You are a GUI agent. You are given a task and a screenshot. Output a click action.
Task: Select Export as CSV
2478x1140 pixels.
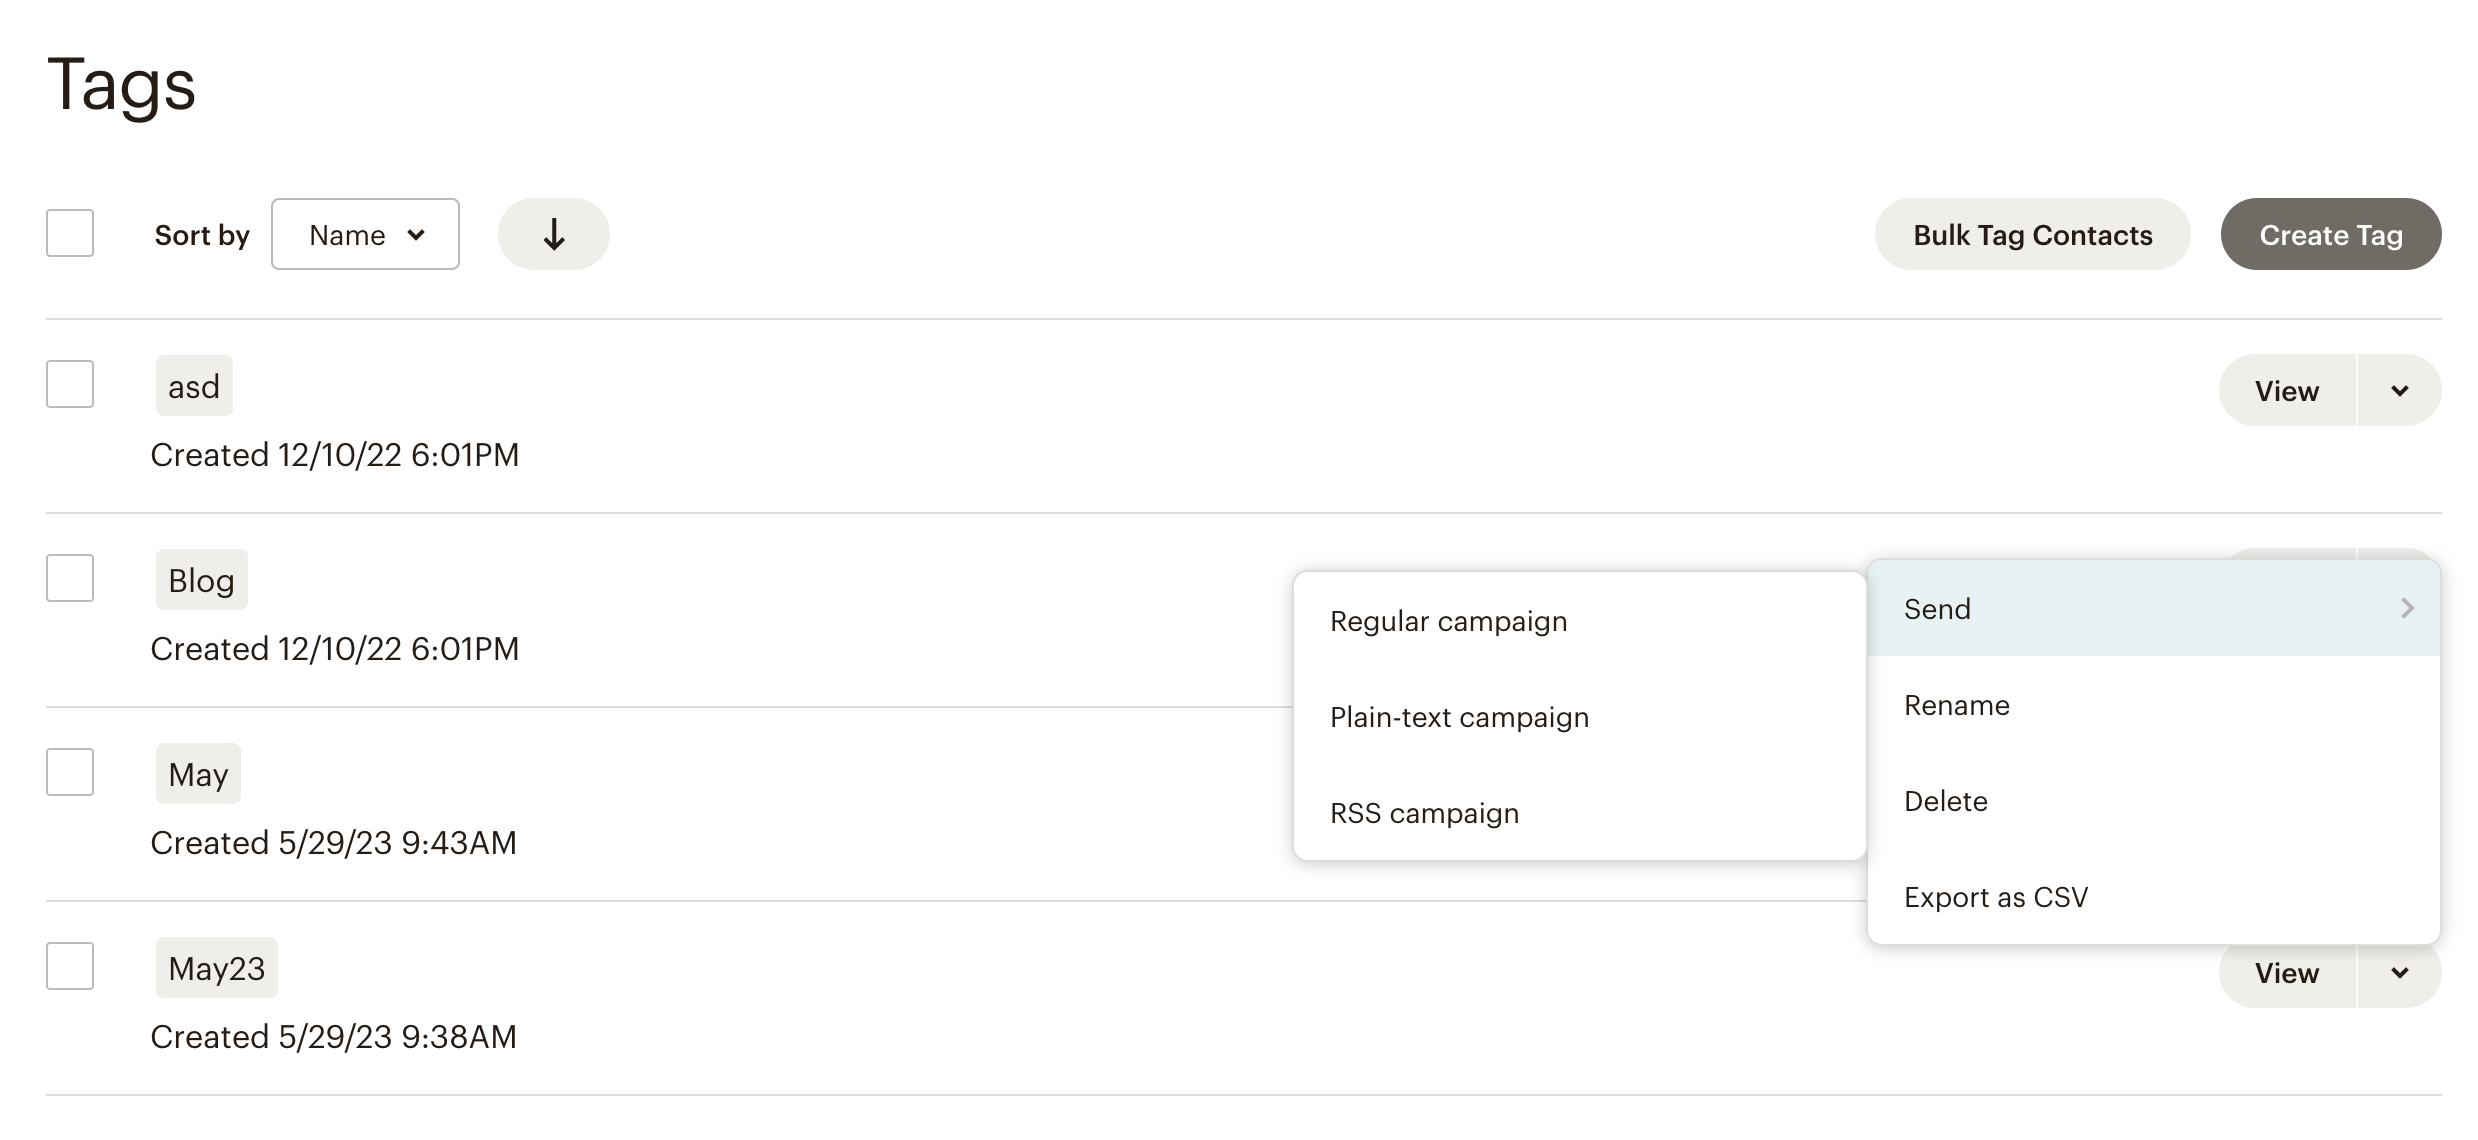coord(1995,897)
